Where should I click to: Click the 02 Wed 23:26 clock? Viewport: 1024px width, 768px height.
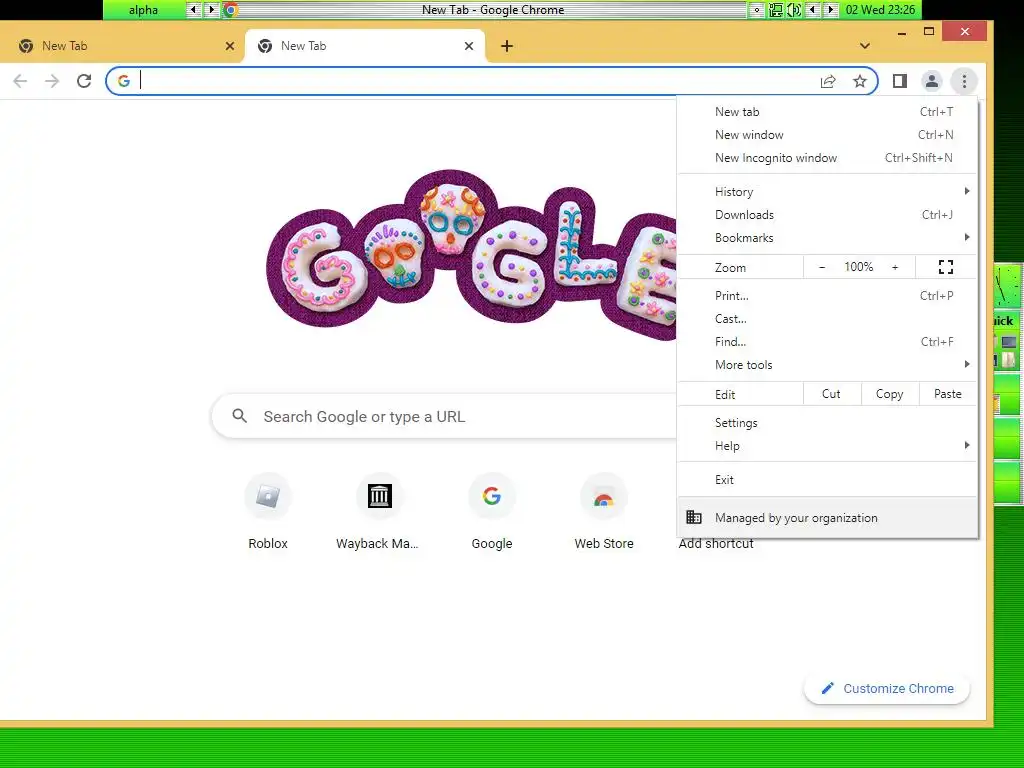pos(880,10)
